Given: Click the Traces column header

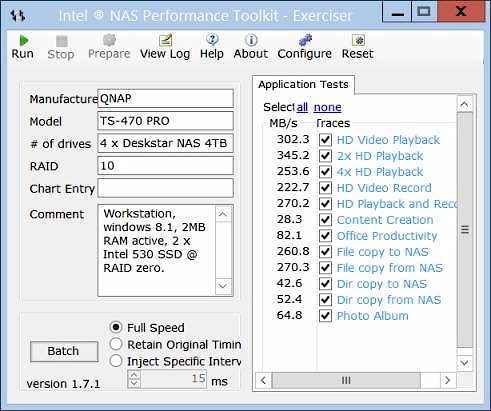Looking at the screenshot, I should click(x=333, y=123).
